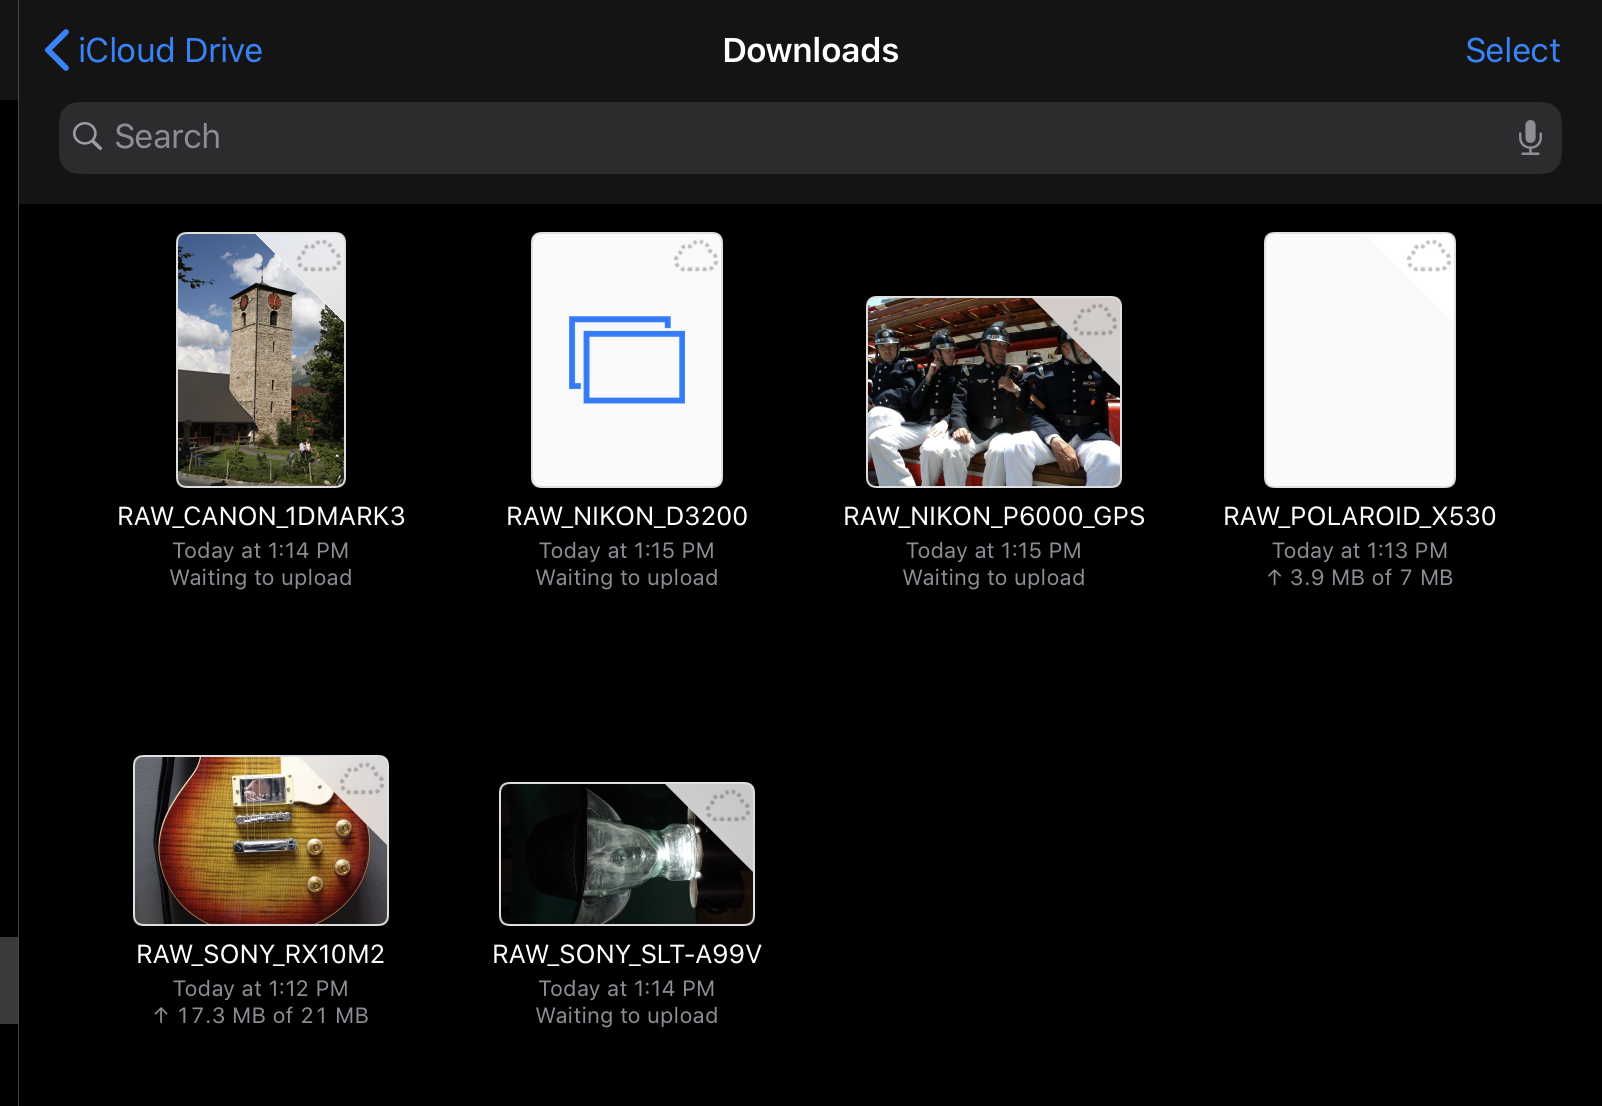Click 'Waiting to upload' under RAW_SONY_SLT-A99V
This screenshot has width=1602, height=1106.
point(627,1016)
